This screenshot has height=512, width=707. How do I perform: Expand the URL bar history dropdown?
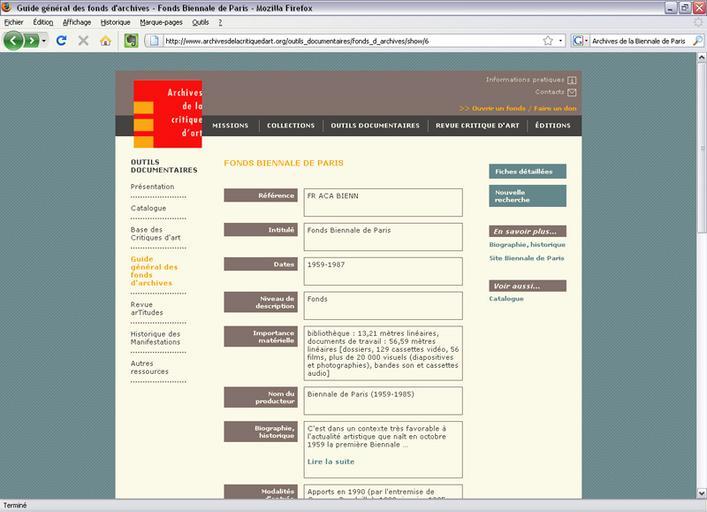pos(561,41)
